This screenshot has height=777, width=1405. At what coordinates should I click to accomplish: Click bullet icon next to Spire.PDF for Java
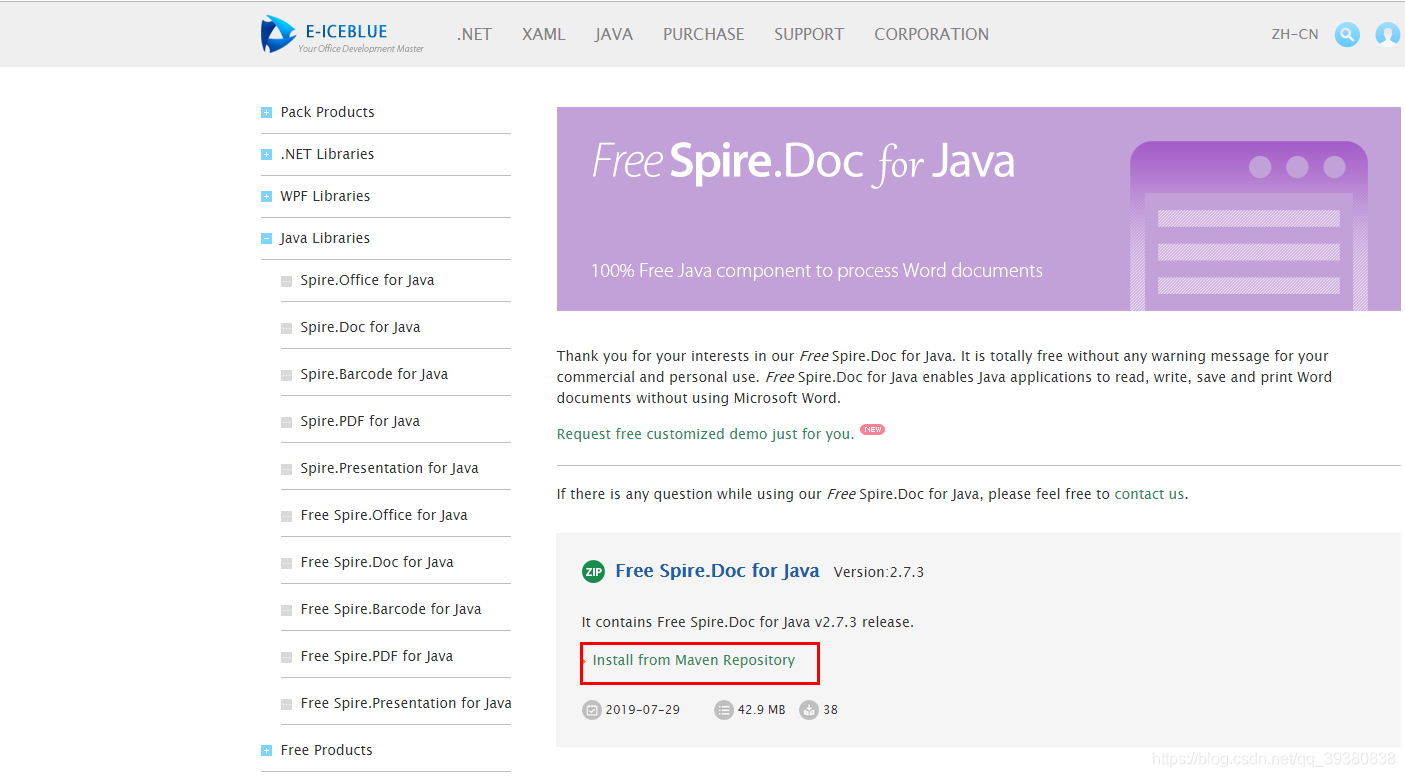tap(287, 423)
